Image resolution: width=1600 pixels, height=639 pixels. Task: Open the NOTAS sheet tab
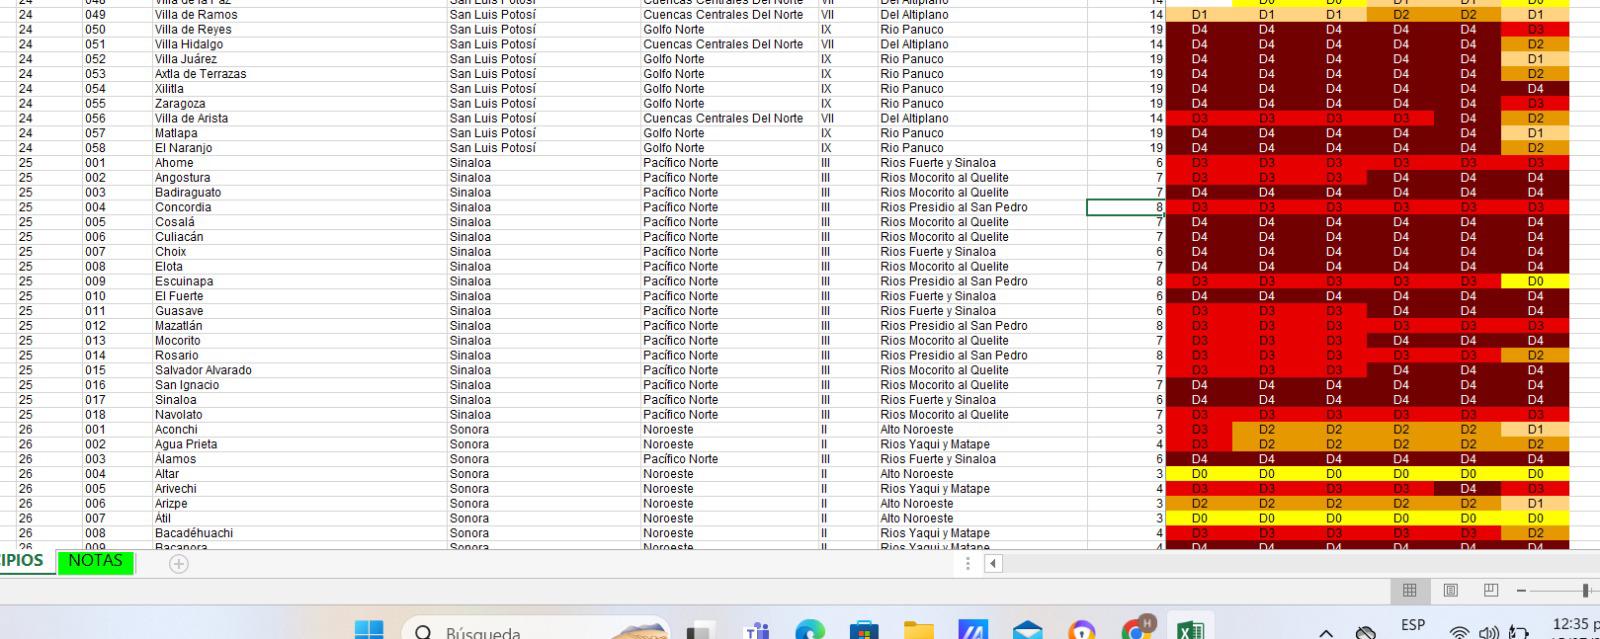(x=95, y=561)
